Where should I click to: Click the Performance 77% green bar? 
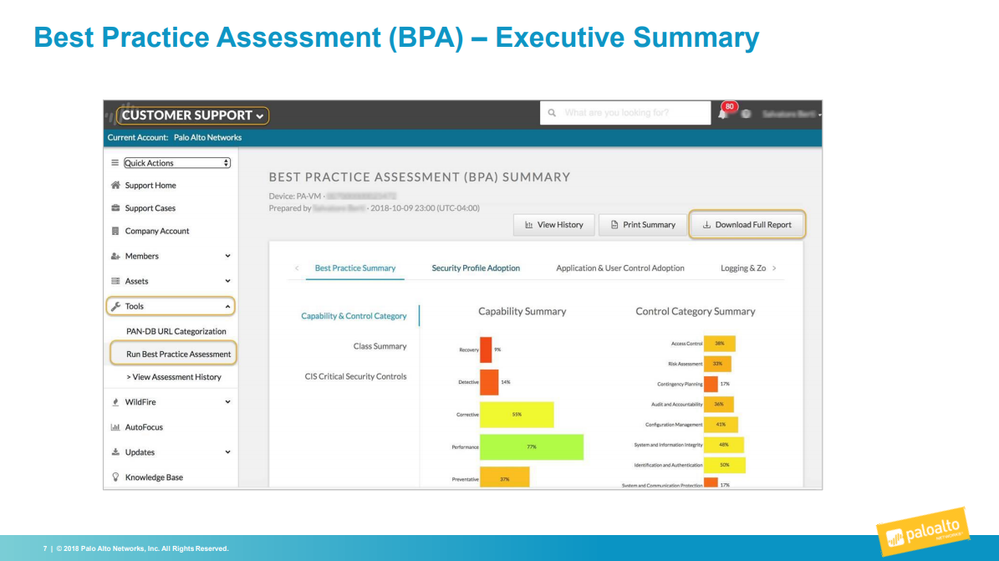coord(531,447)
